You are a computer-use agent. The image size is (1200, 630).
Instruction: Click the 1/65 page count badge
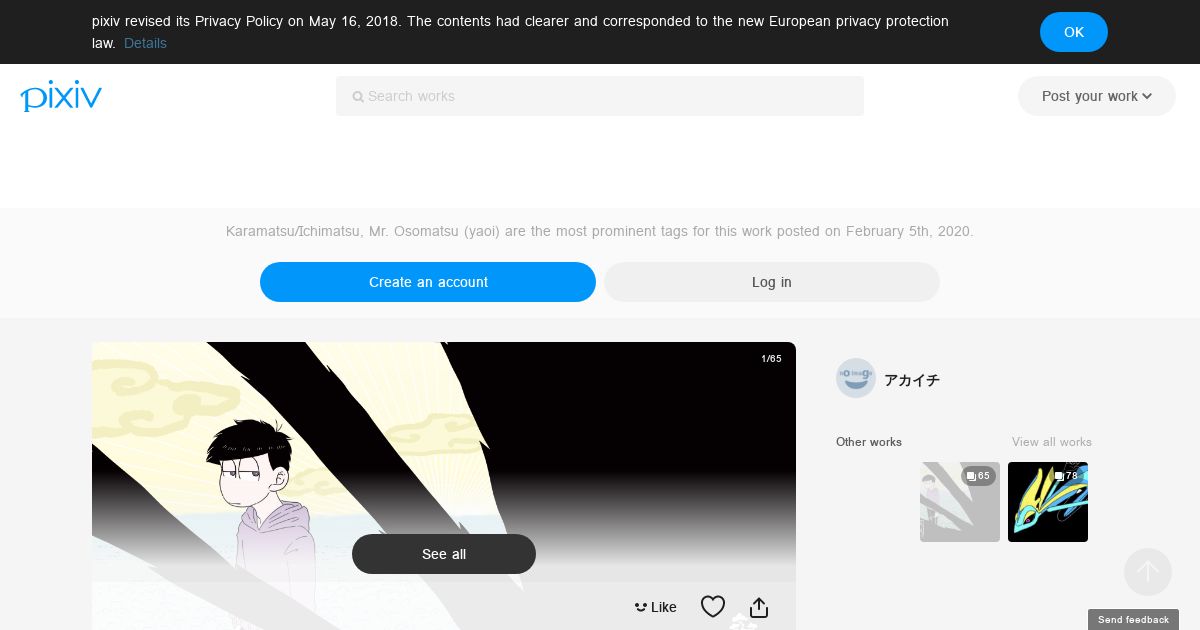click(771, 358)
